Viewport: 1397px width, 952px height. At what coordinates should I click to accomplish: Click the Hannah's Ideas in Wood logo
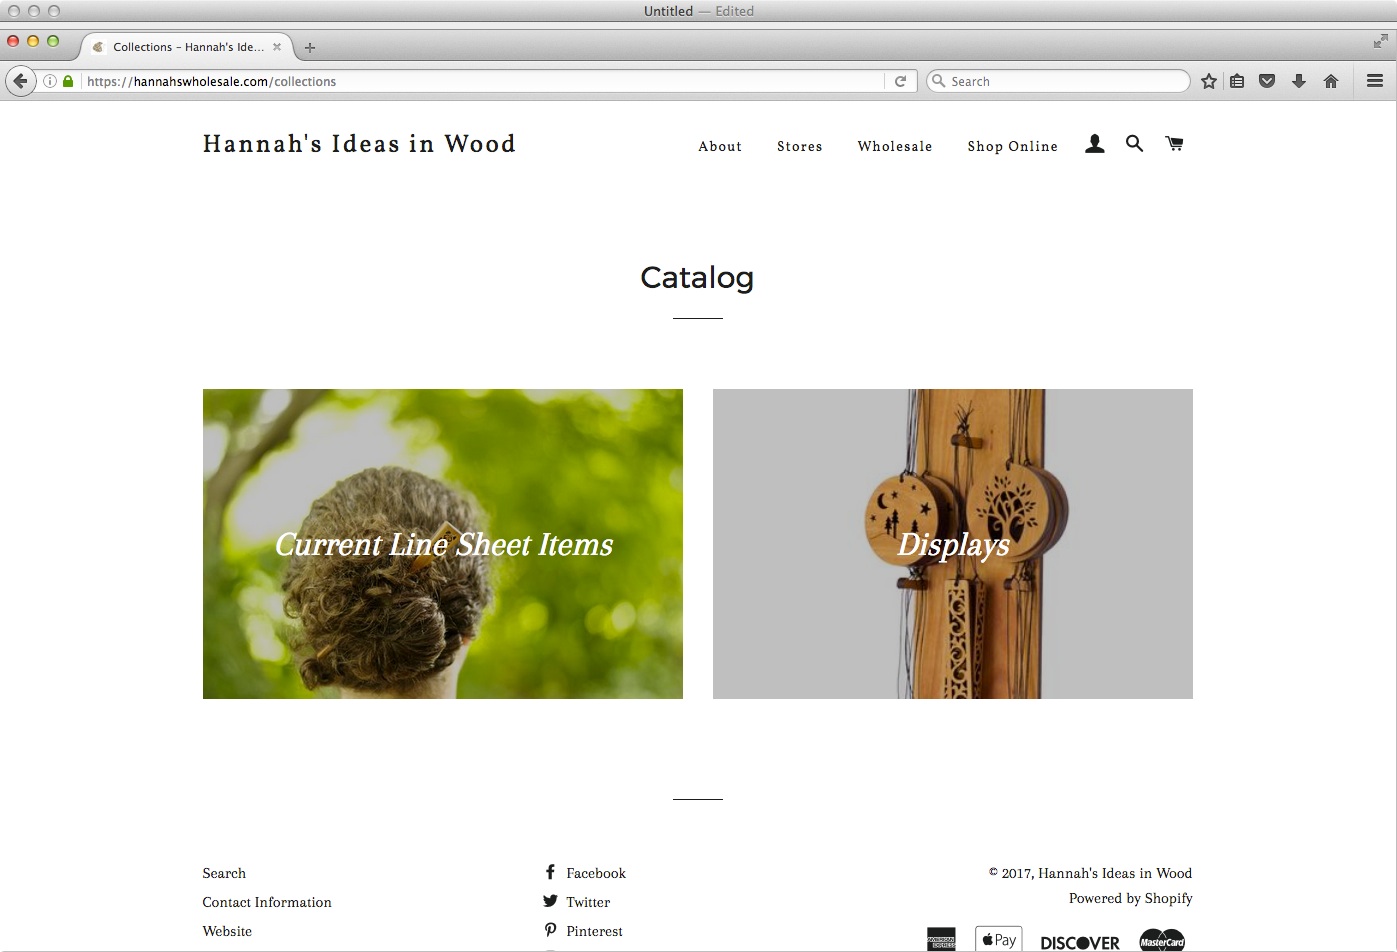click(359, 144)
